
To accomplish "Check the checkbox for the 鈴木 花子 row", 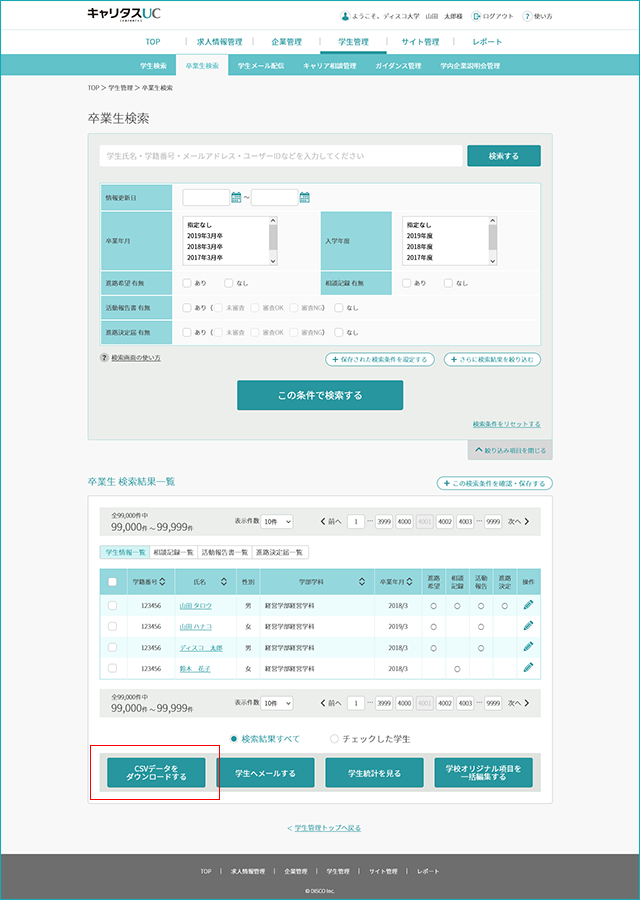I will click(x=113, y=668).
